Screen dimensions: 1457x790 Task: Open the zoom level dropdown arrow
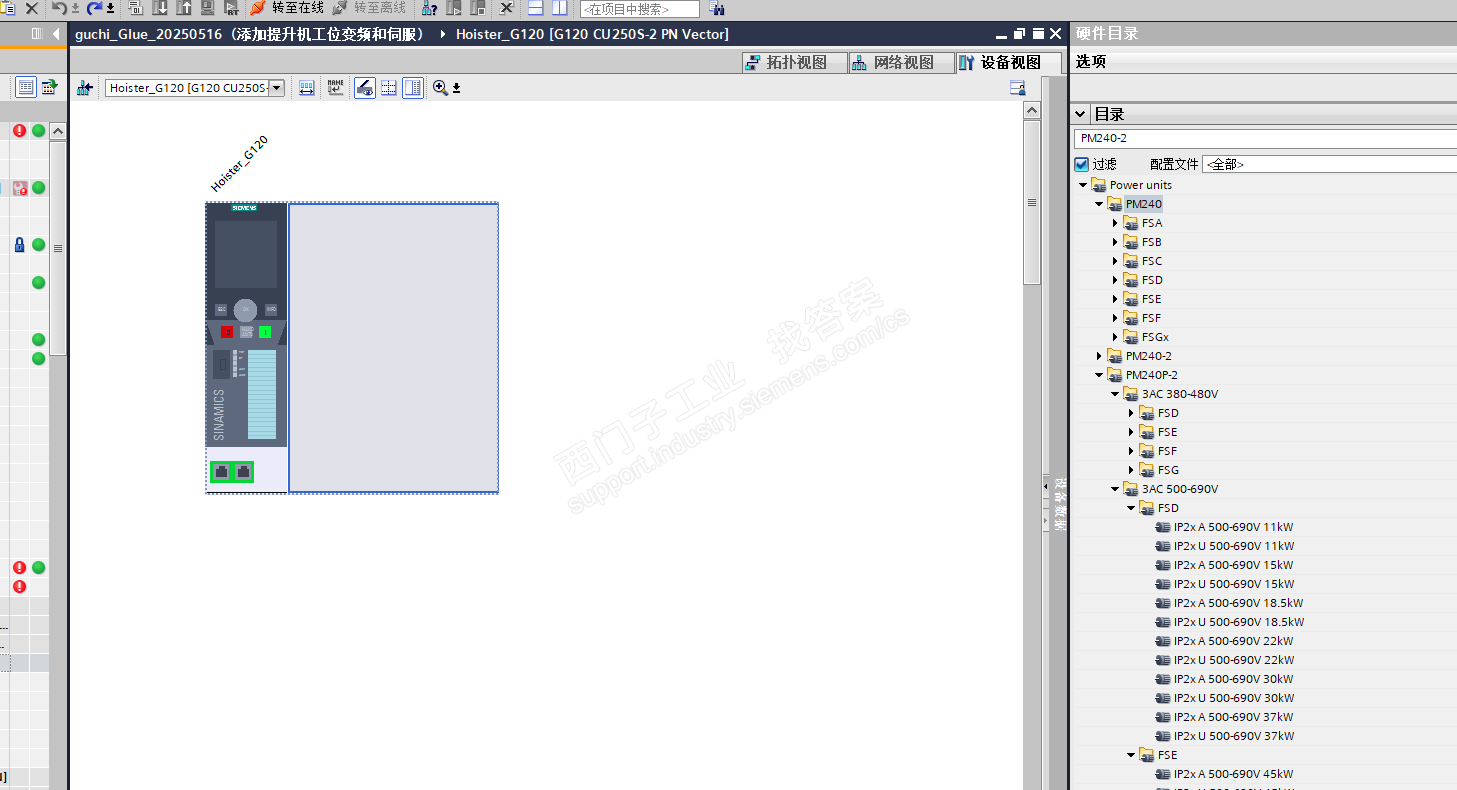click(x=457, y=88)
